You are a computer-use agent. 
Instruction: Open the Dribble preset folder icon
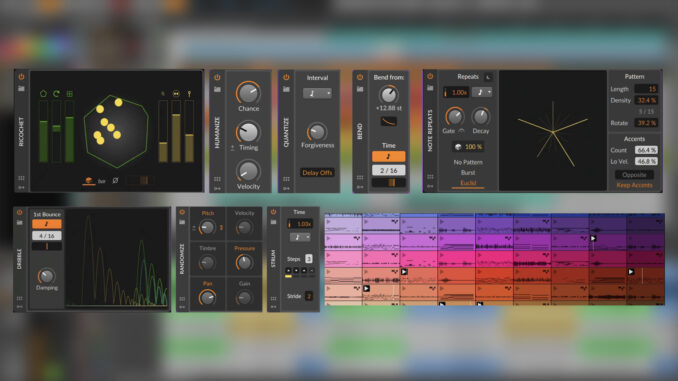click(x=19, y=223)
